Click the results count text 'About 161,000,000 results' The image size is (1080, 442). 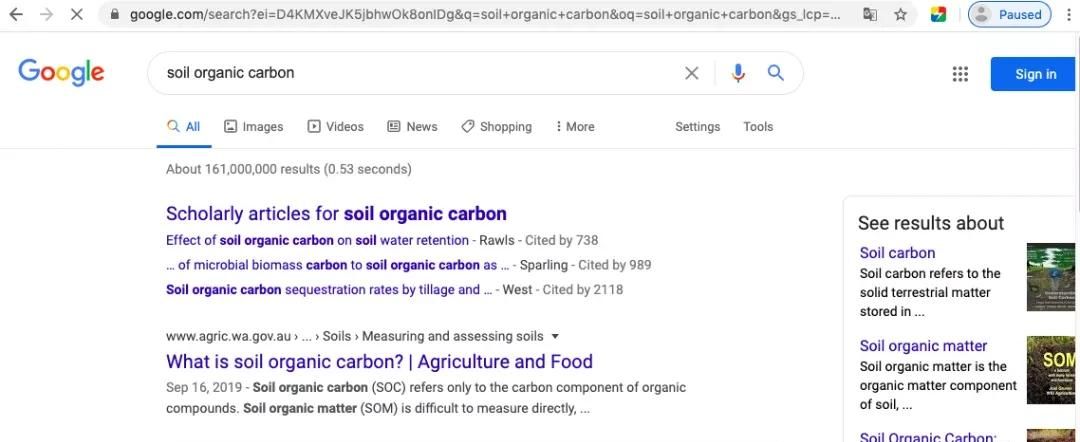(x=243, y=169)
